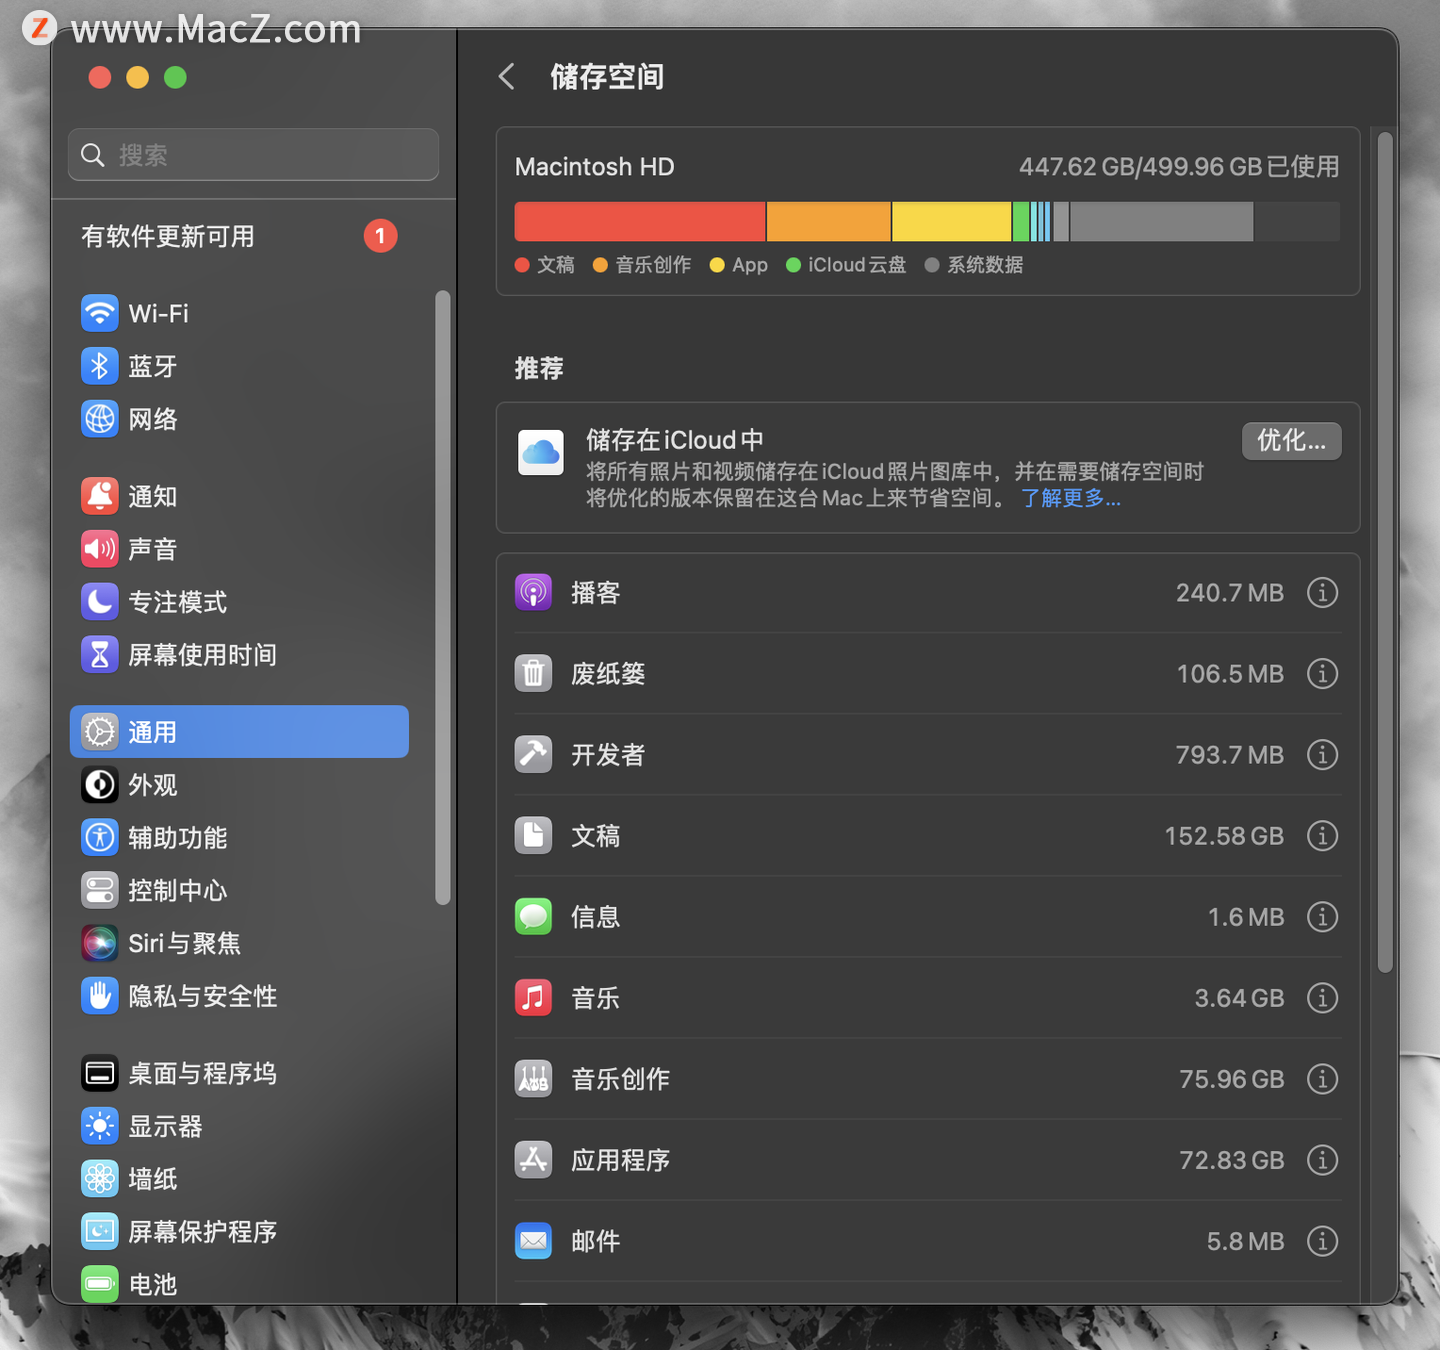Open Screen Time (屏幕使用时间) hourglass icon
The width and height of the screenshot is (1440, 1350).
(x=99, y=655)
